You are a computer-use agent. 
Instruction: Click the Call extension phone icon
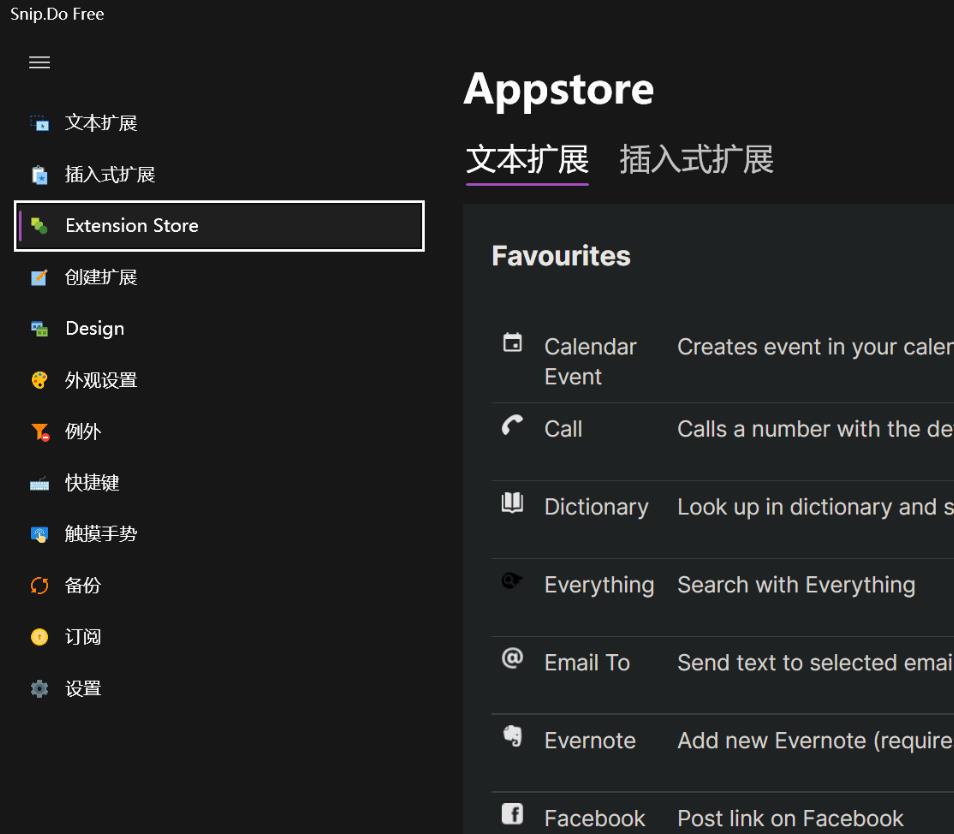click(x=512, y=427)
